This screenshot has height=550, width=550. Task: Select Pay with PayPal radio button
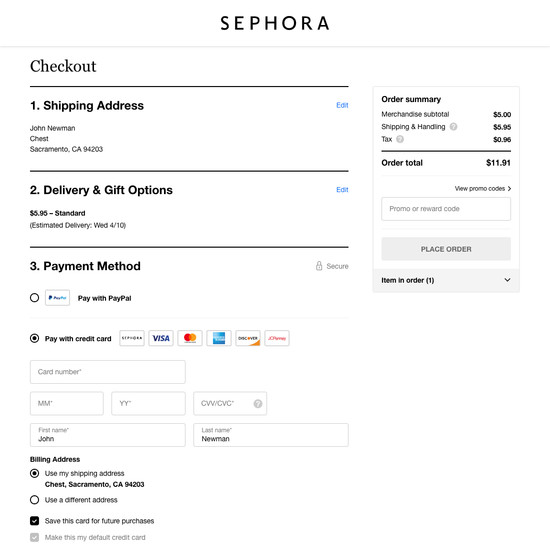coord(34,298)
